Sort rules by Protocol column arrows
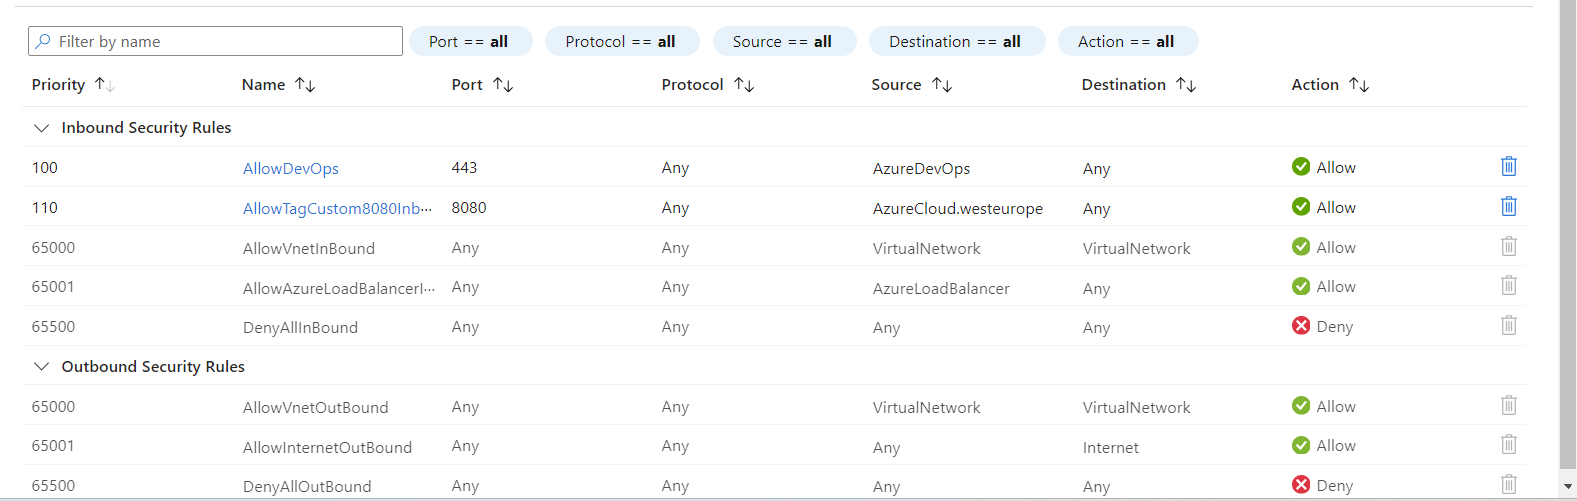 click(744, 85)
